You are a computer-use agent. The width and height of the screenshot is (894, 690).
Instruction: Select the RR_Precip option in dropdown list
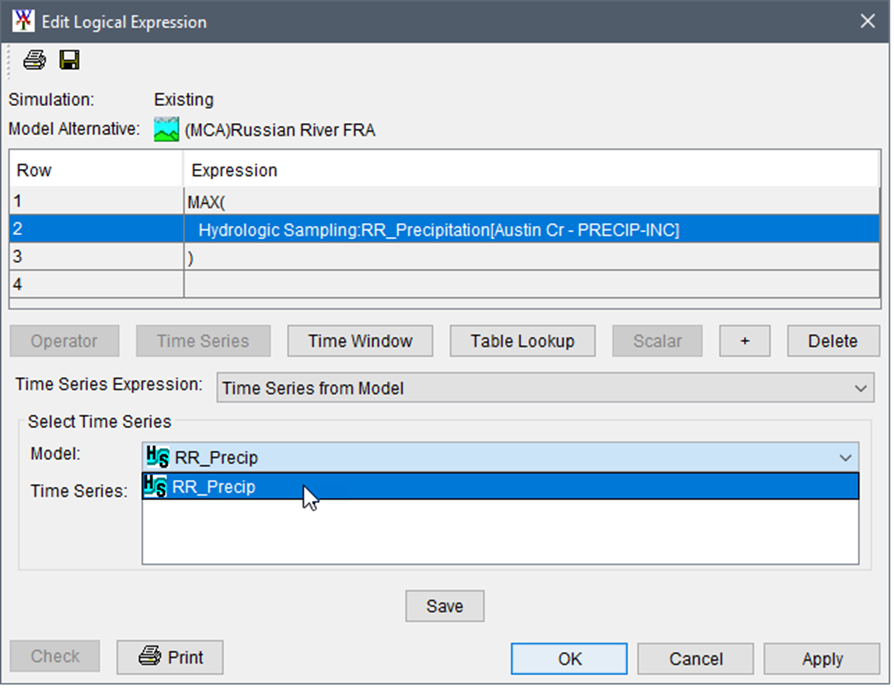click(x=214, y=487)
